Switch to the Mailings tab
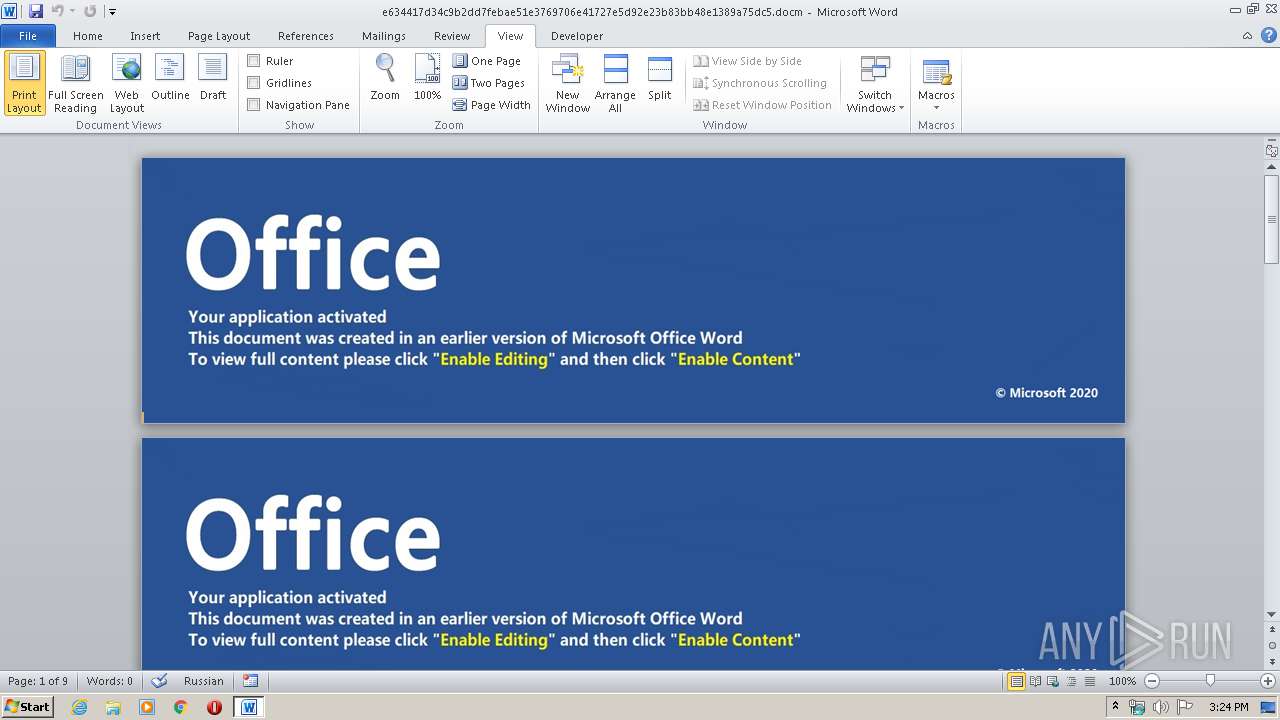The height and width of the screenshot is (720, 1280). (384, 36)
